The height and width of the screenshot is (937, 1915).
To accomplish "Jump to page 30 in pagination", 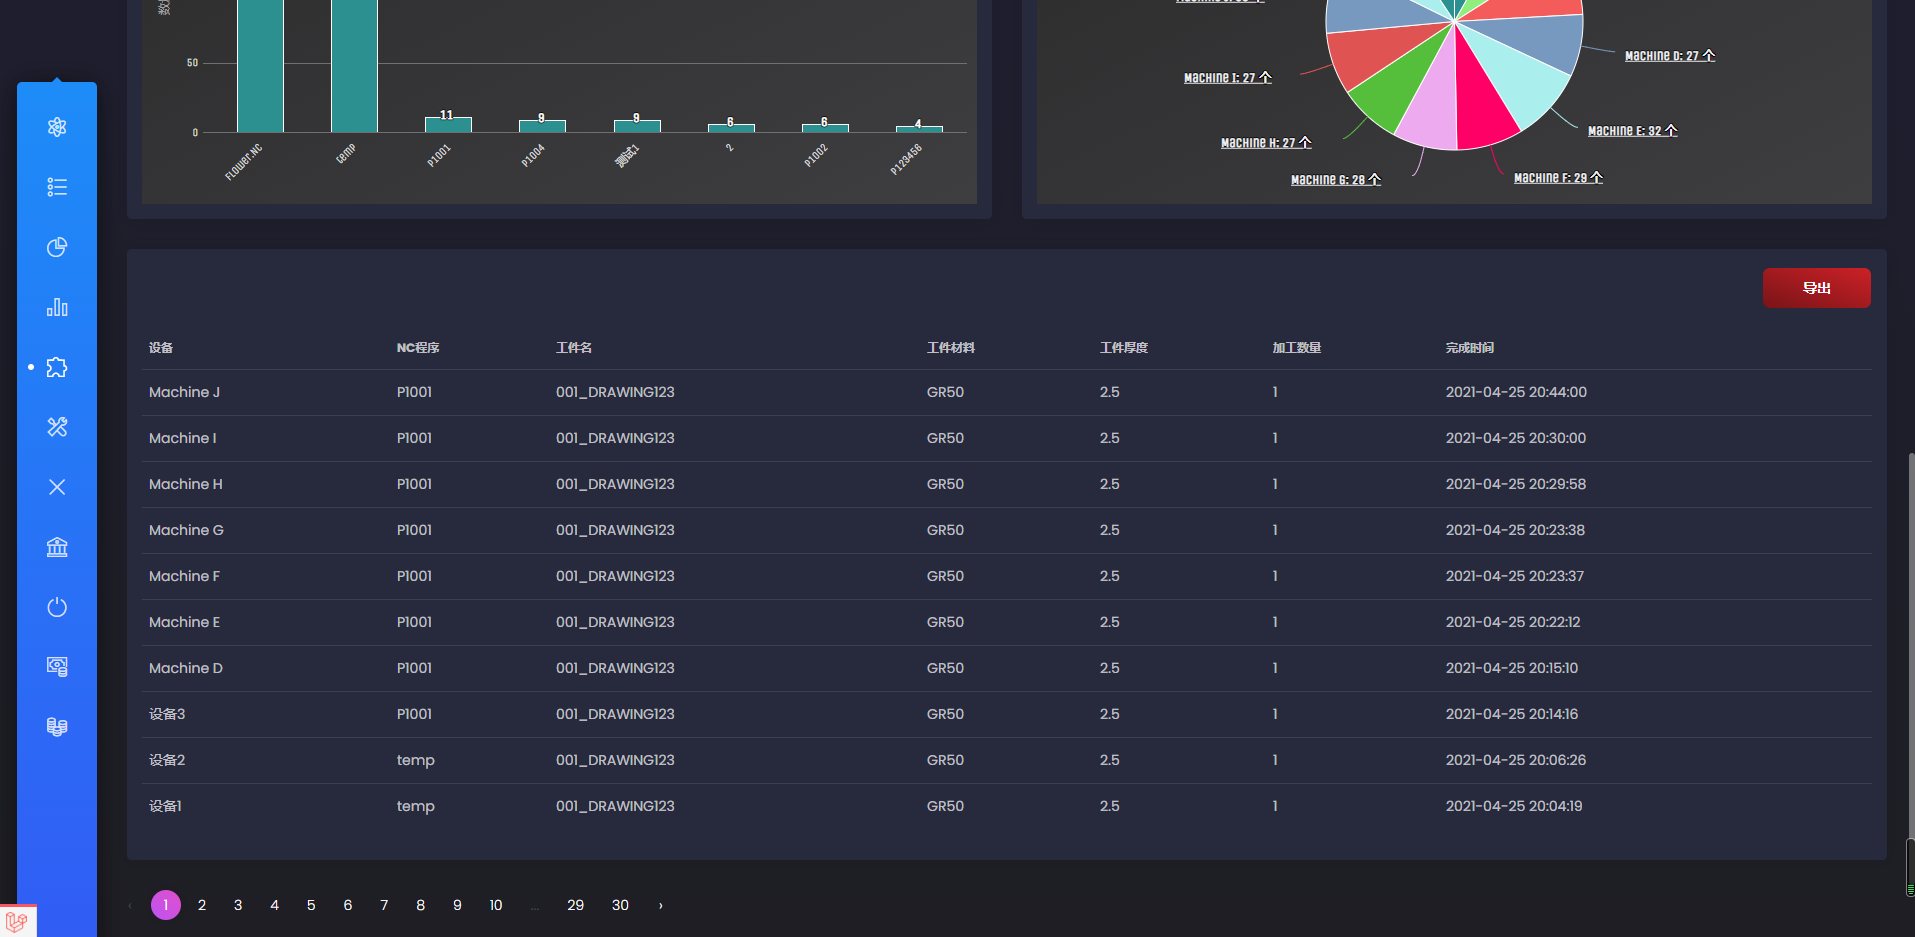I will pyautogui.click(x=620, y=905).
